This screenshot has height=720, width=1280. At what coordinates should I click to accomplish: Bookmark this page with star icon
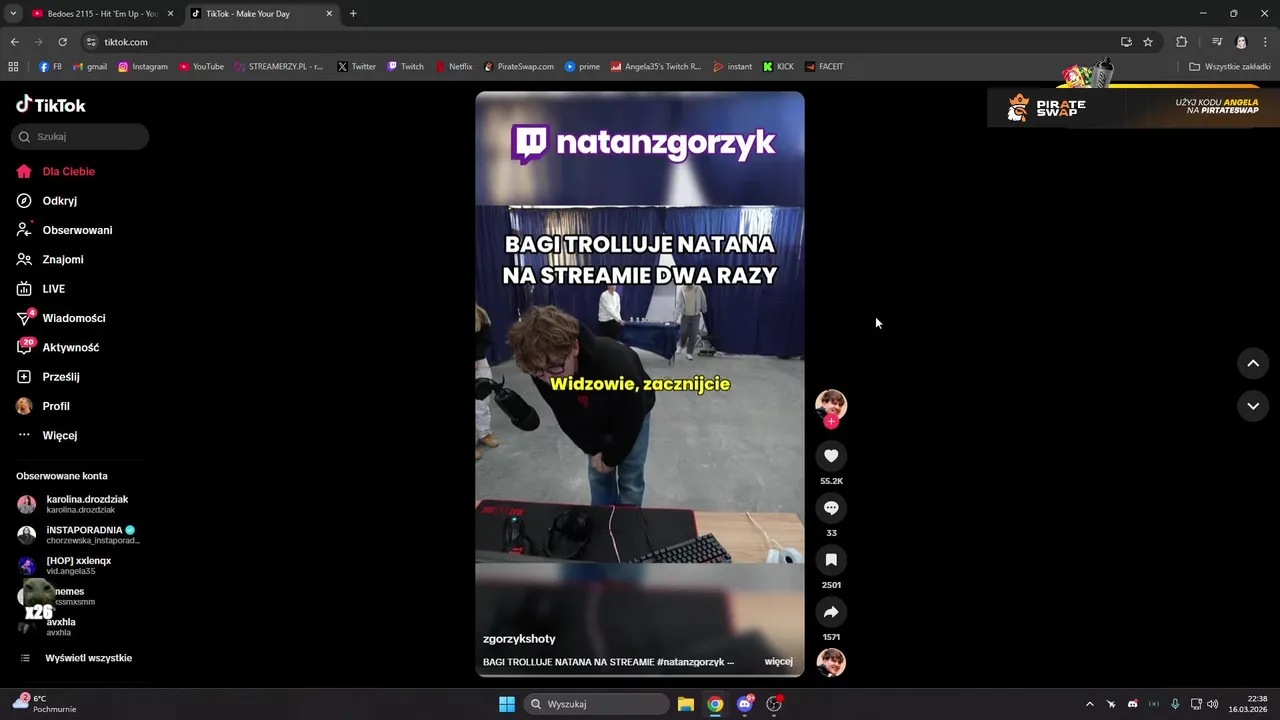[x=1148, y=42]
